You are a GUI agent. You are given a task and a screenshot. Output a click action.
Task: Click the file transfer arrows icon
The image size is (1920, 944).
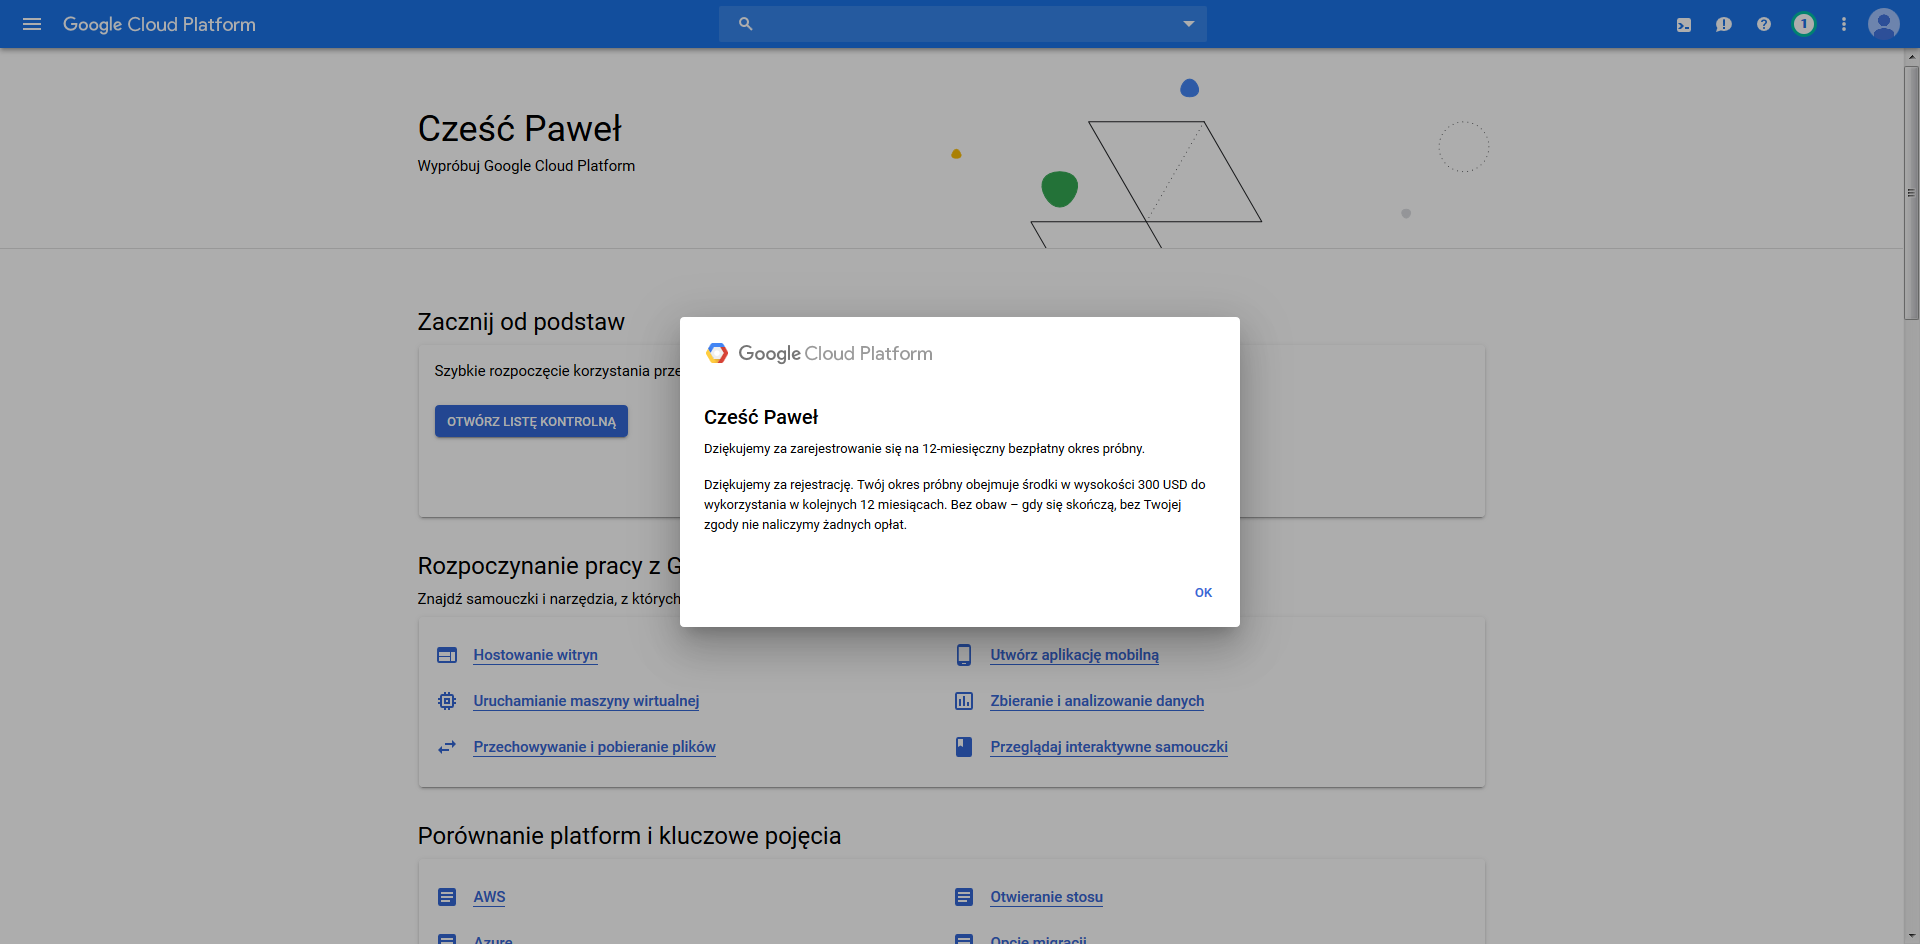click(447, 747)
